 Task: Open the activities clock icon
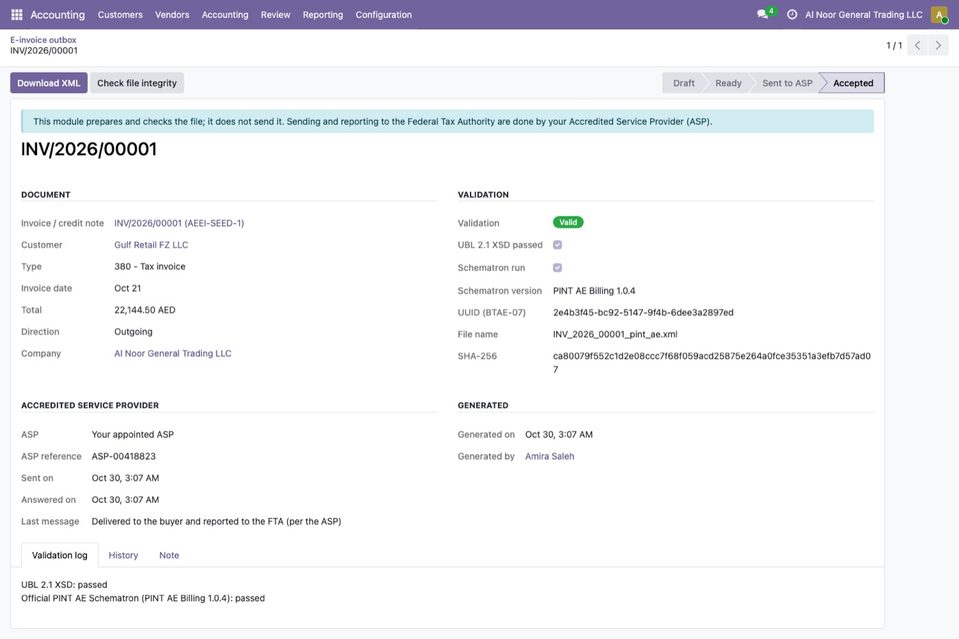(791, 14)
